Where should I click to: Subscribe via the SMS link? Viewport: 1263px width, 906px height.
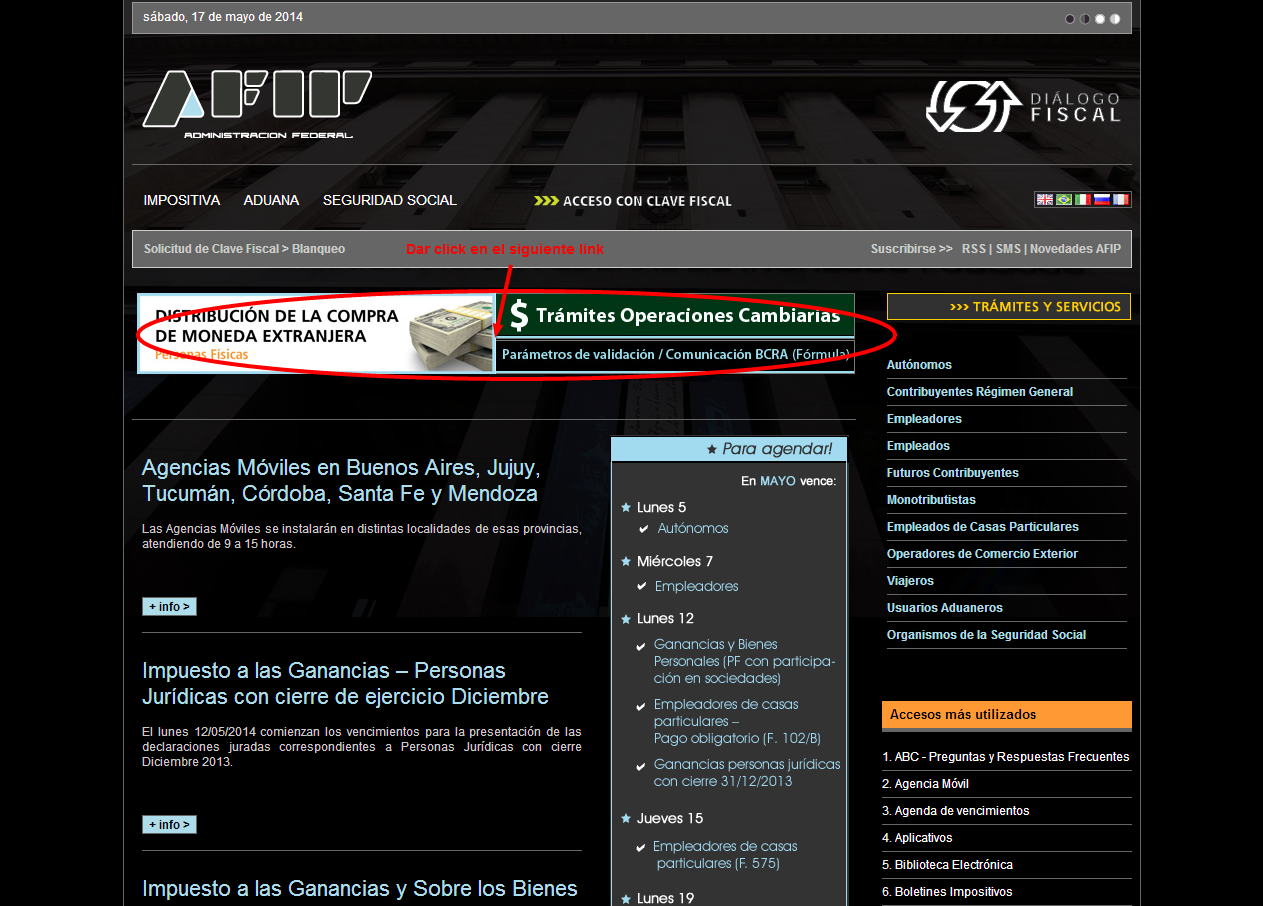(x=1008, y=249)
